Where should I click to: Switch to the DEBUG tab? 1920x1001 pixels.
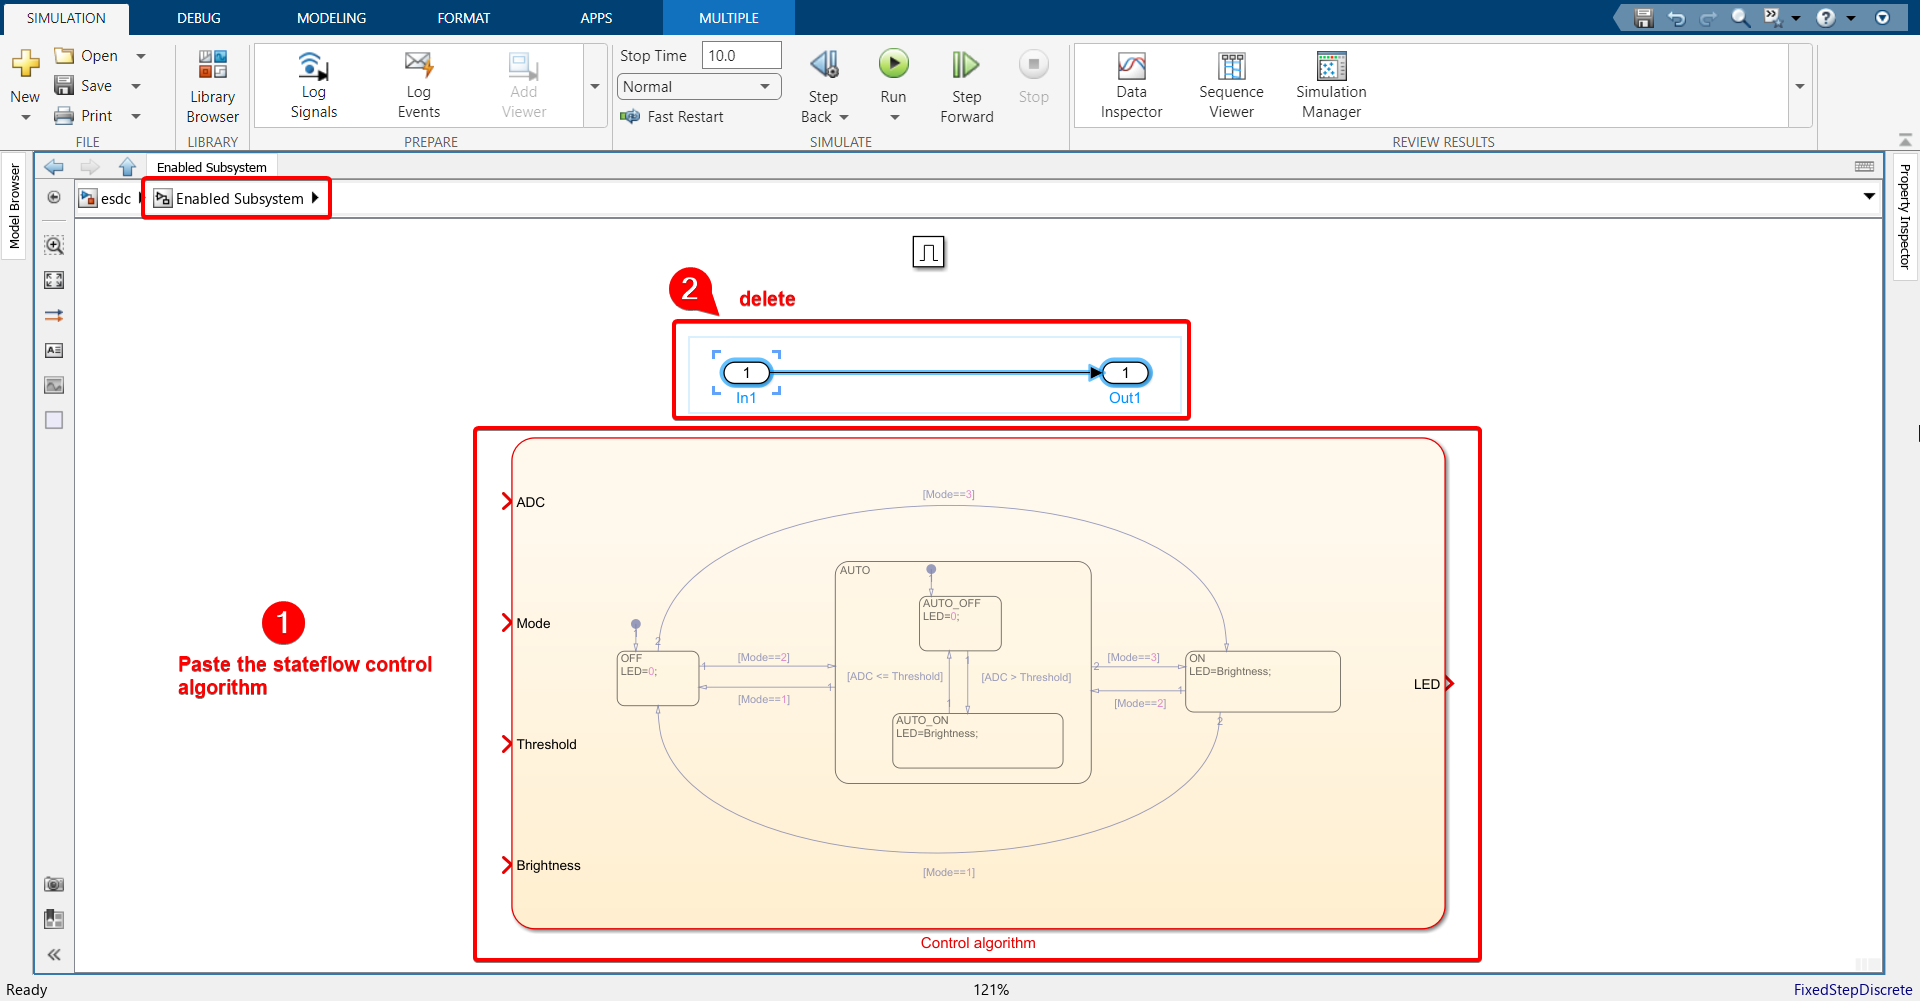(199, 18)
